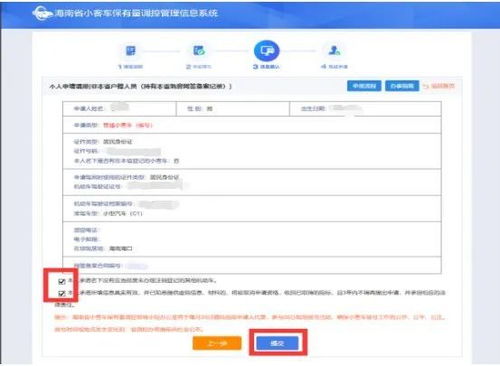
Task: Click the residence value 海南海口
Action: click(x=121, y=248)
